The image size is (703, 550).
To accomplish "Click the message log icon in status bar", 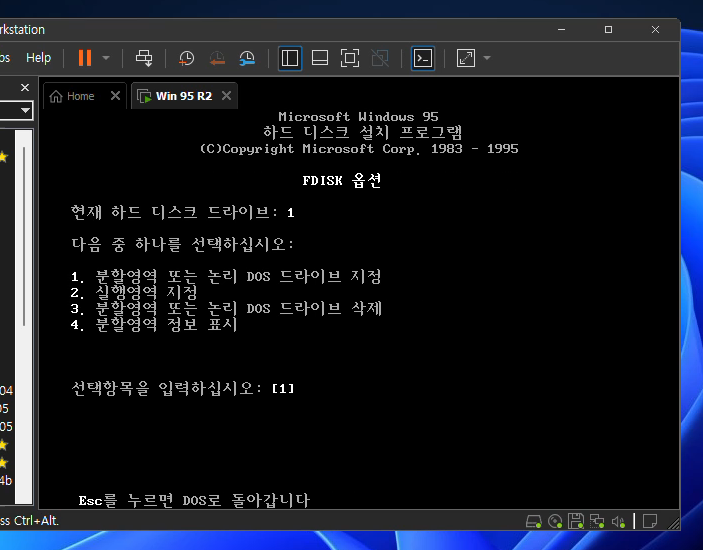I will click(x=650, y=521).
